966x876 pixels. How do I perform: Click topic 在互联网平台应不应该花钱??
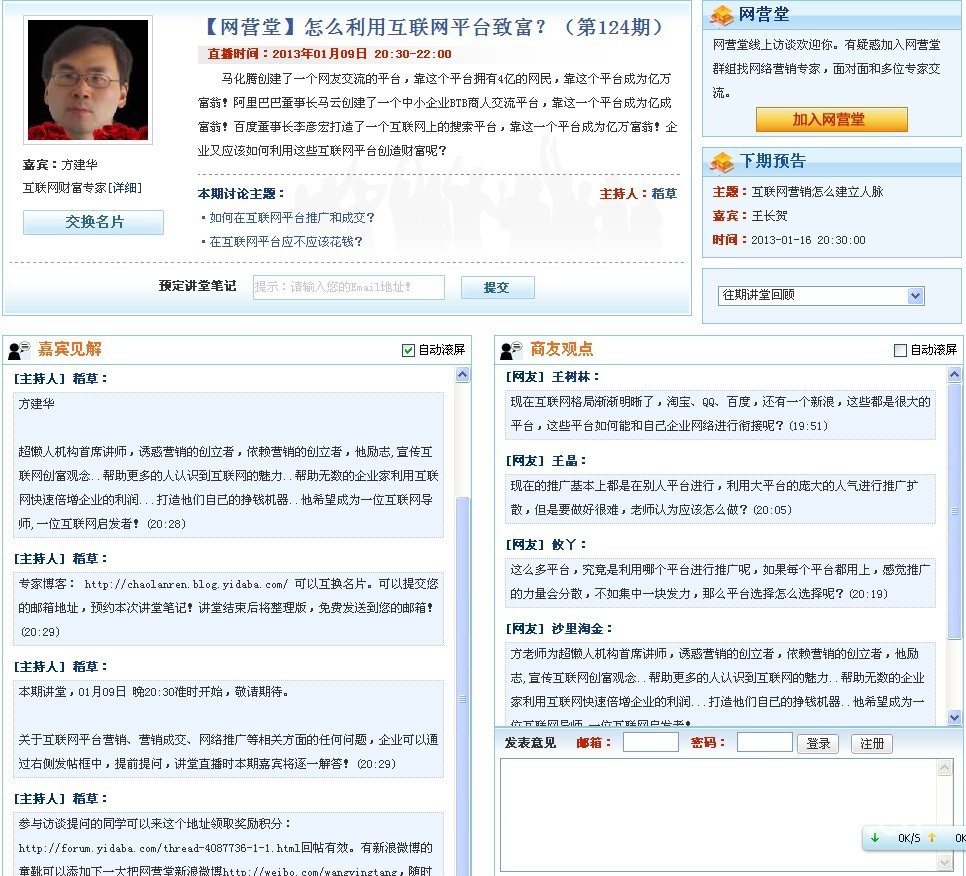(286, 242)
